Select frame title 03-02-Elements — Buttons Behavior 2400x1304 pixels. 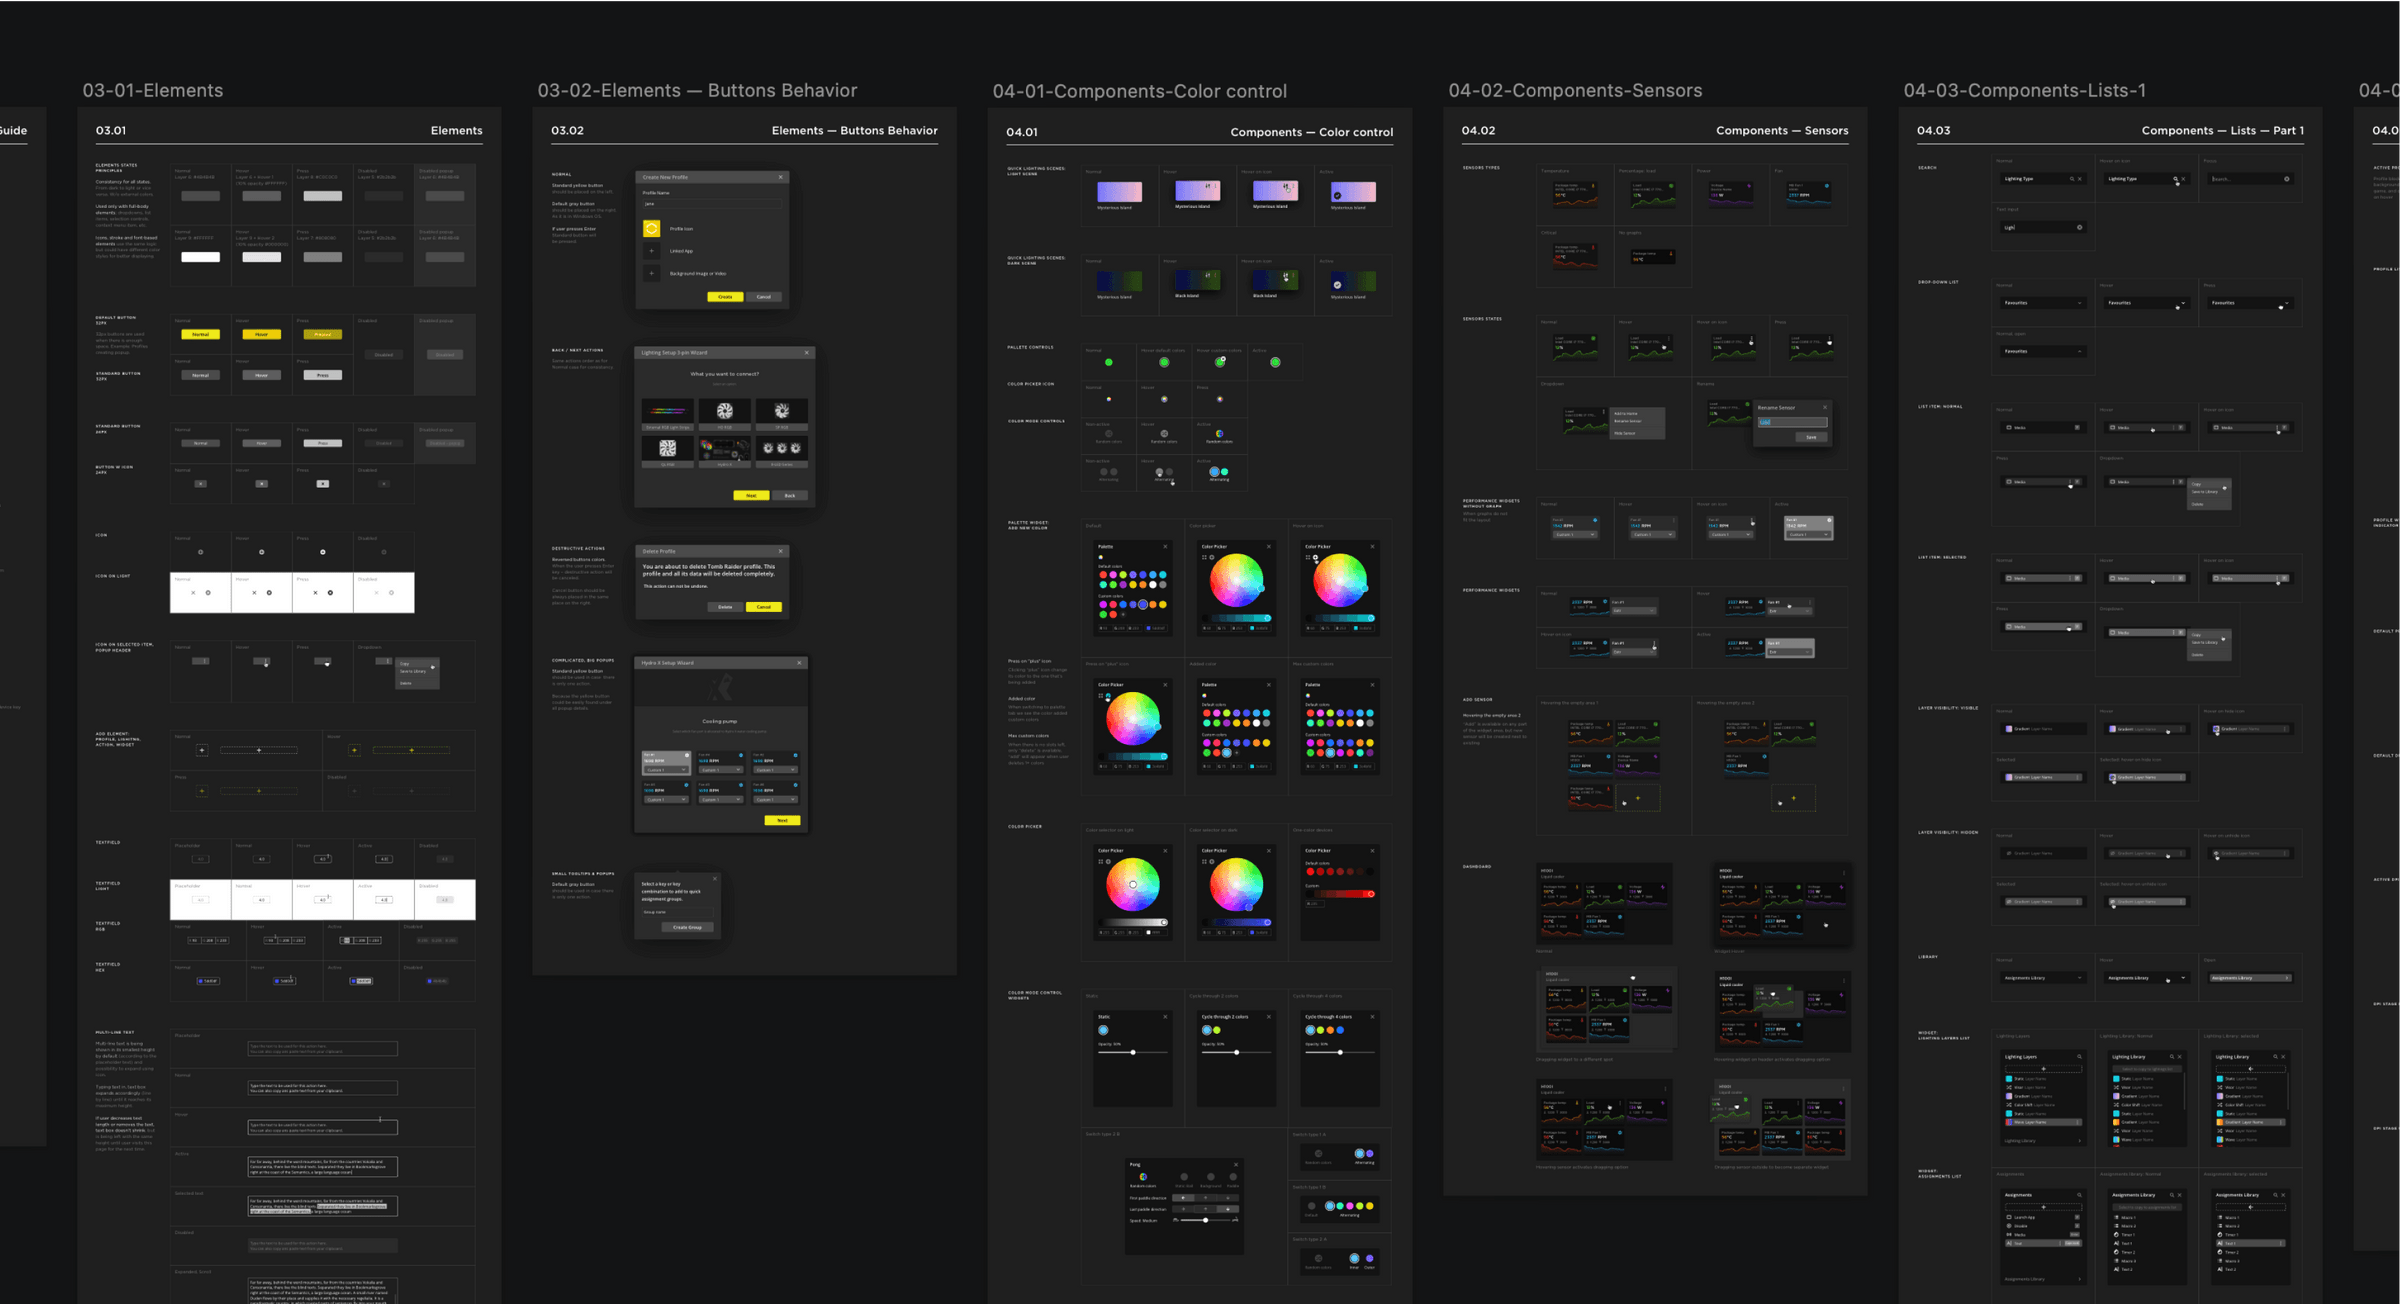click(x=697, y=90)
